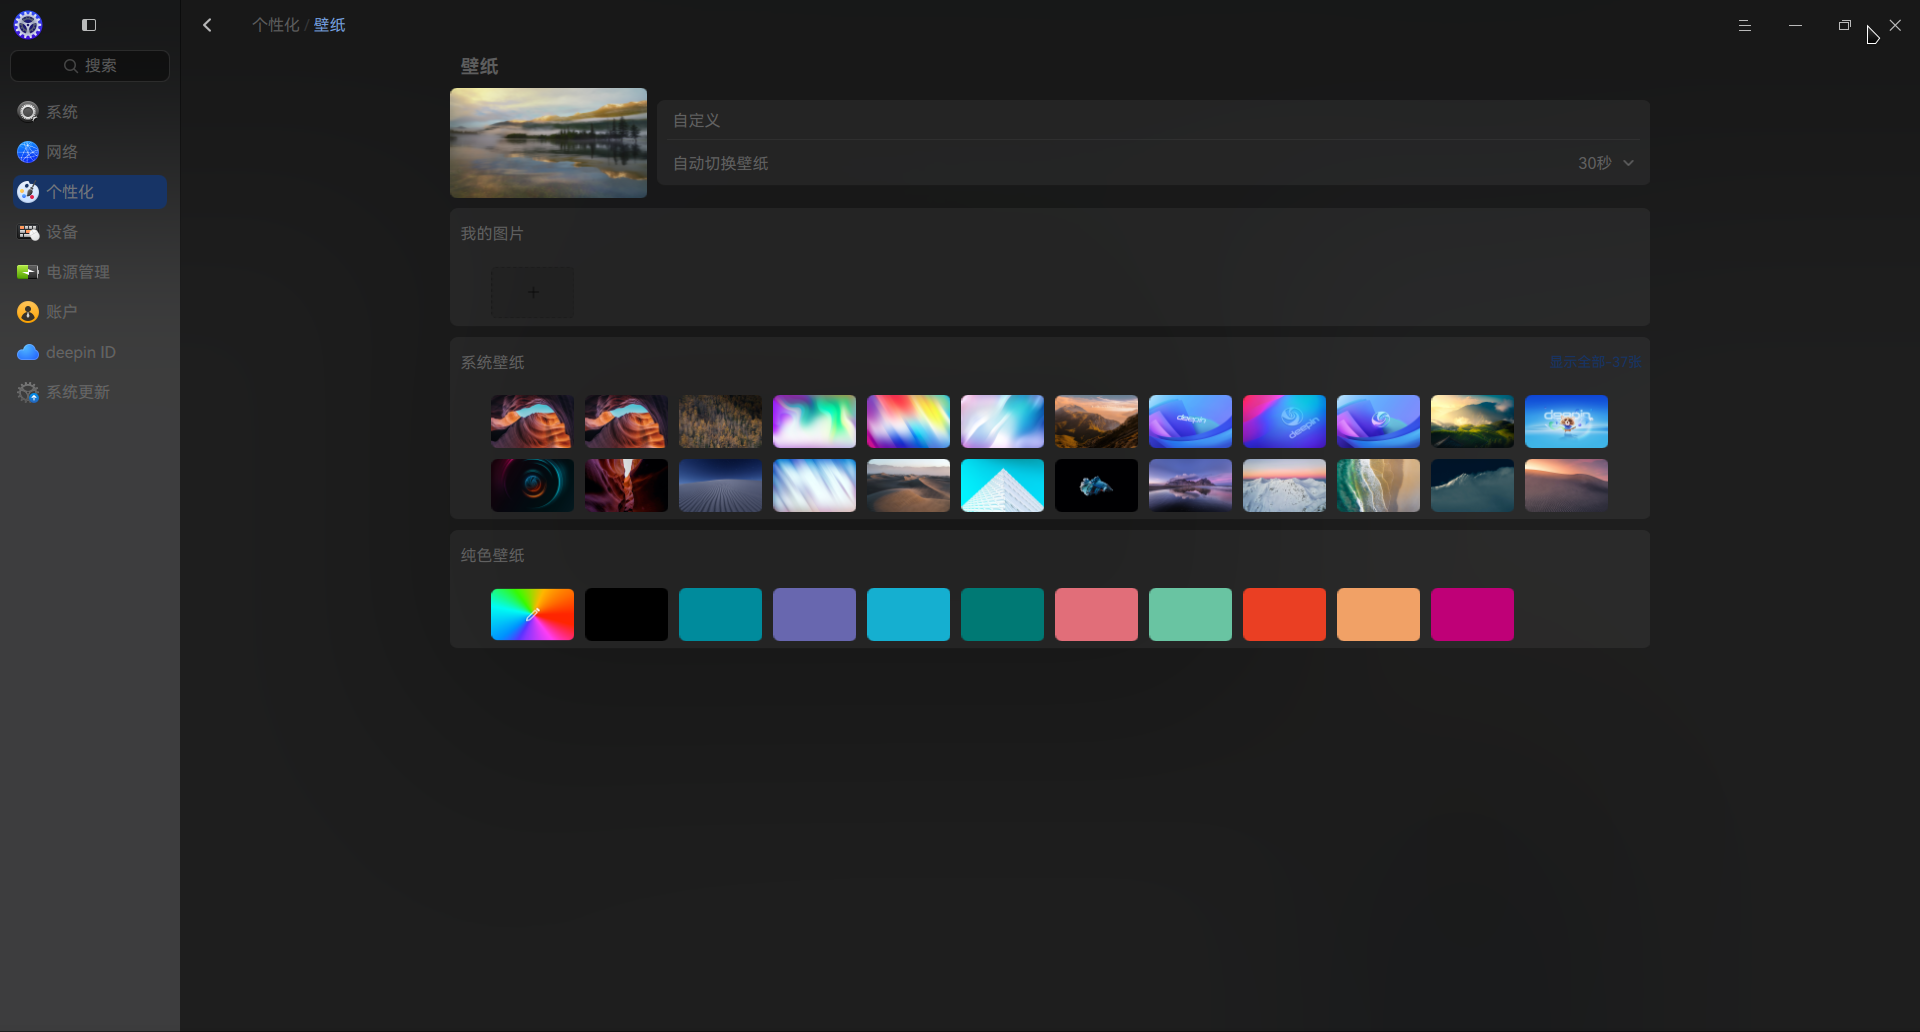Viewport: 1920px width, 1032px height.
Task: Choose the pink solid wallpaper color
Action: [x=1096, y=614]
